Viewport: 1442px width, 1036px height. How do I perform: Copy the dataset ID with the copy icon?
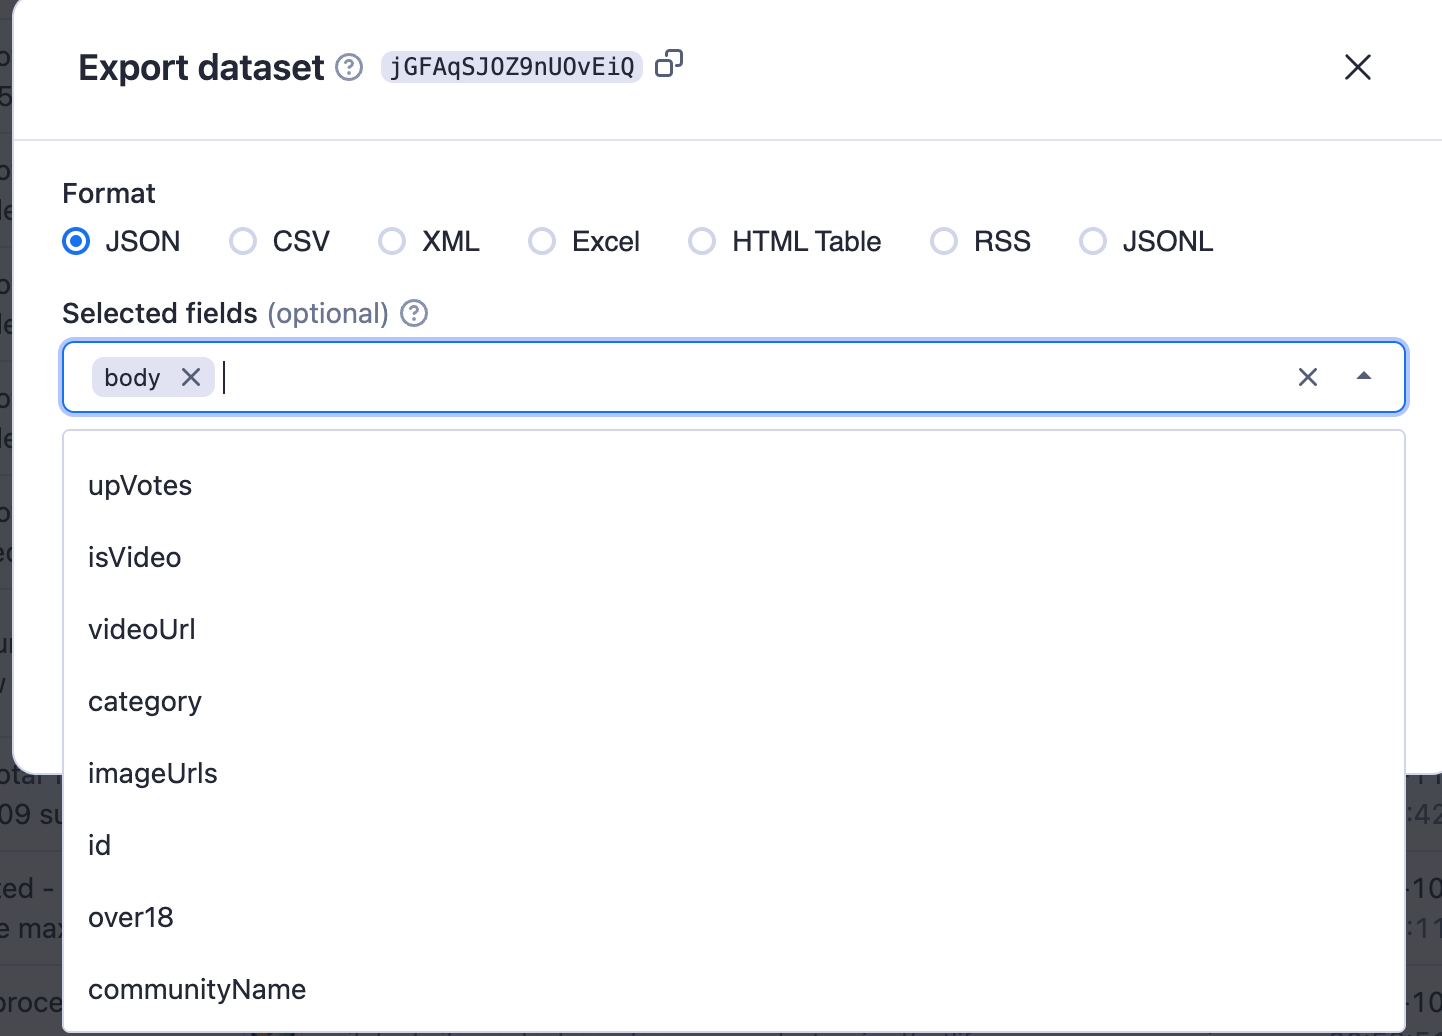pos(669,64)
